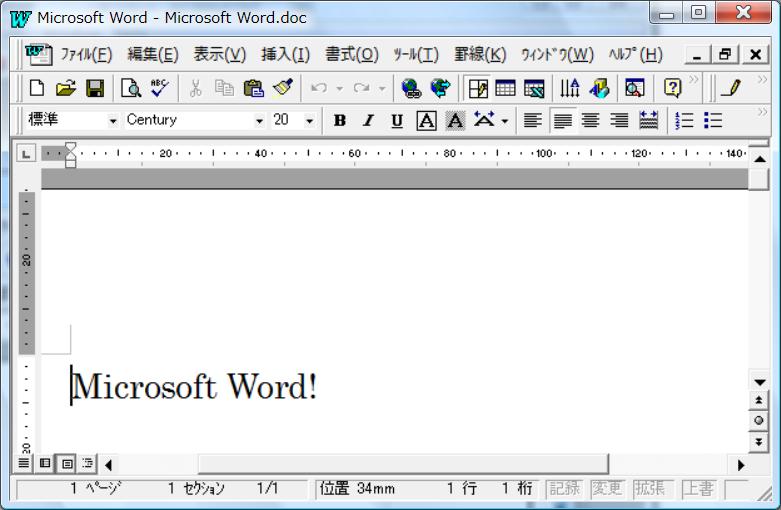Open a file with the folder icon

66,89
